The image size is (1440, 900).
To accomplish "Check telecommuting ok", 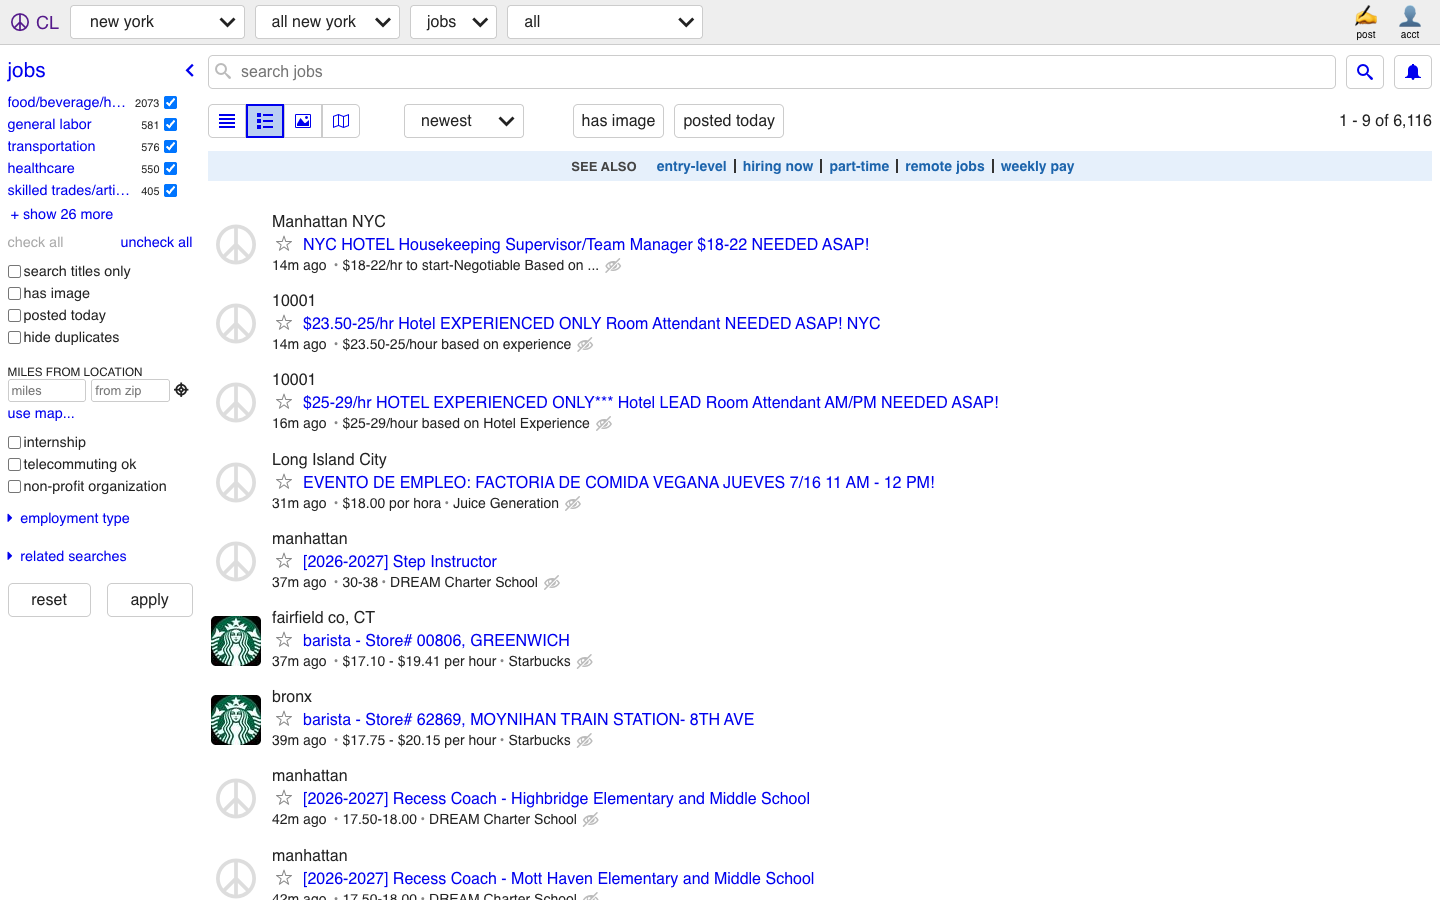I will coord(14,464).
